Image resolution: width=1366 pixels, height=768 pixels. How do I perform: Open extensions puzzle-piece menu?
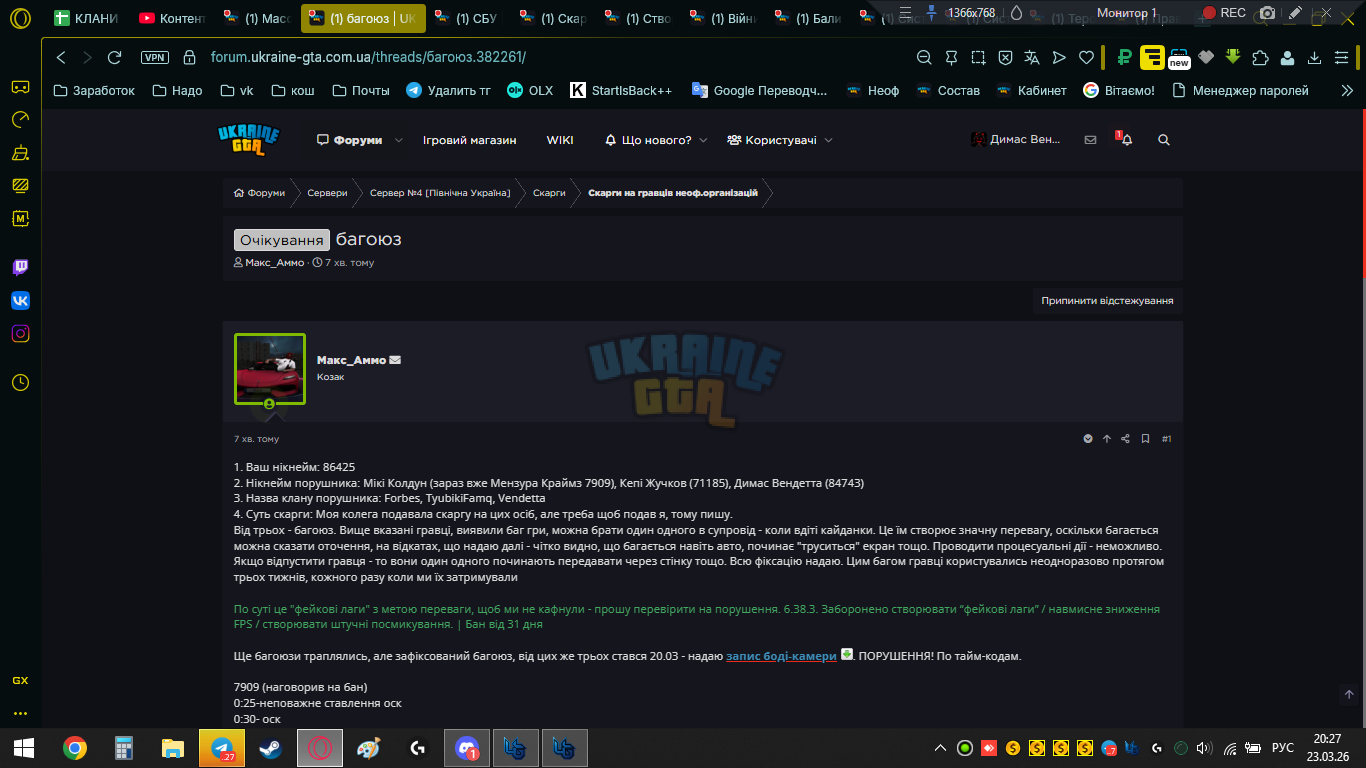[x=1260, y=57]
